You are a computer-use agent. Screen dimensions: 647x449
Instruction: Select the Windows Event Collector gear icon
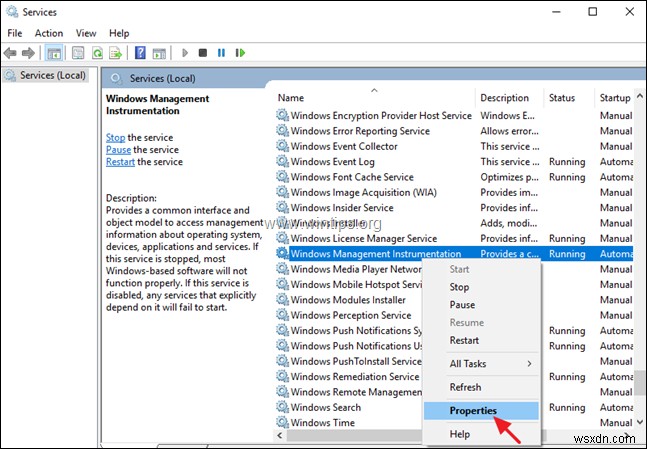coord(282,146)
